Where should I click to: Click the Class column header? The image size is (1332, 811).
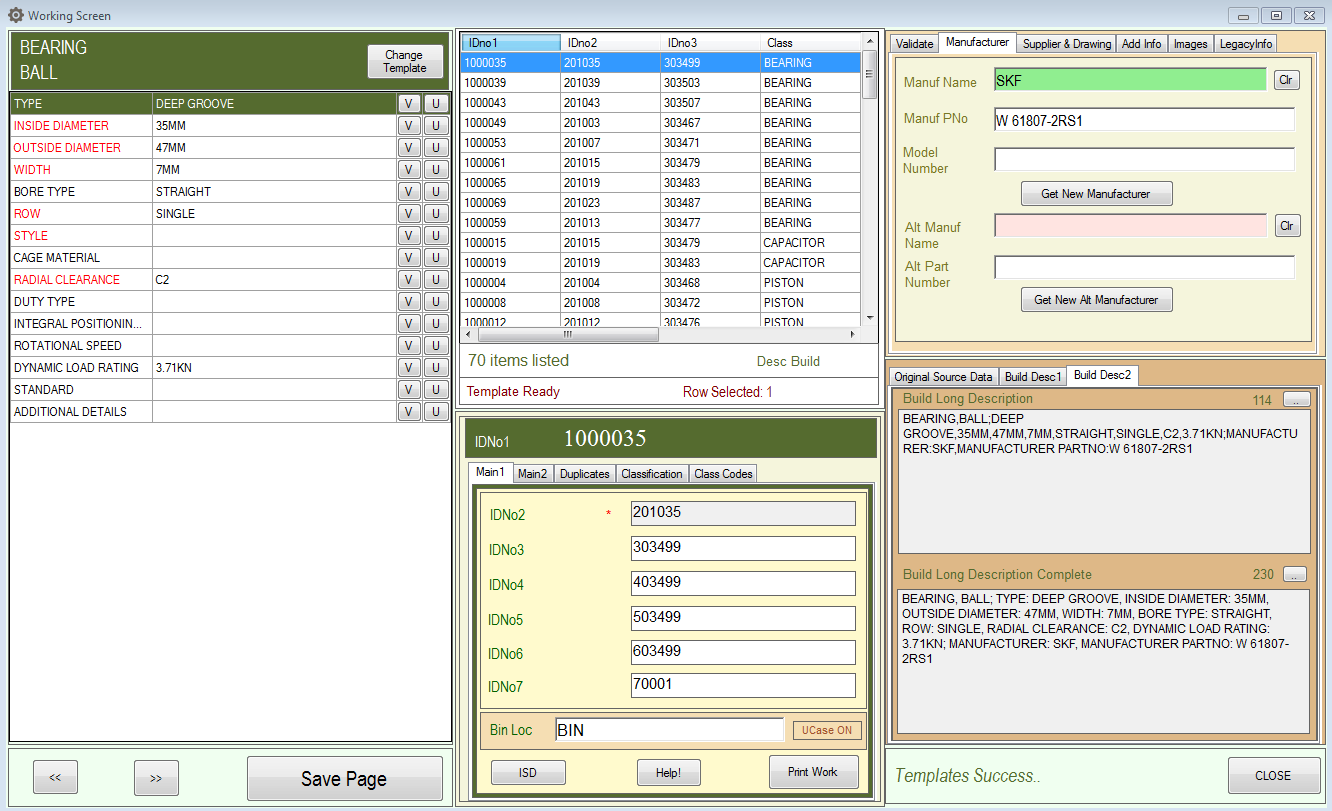(x=808, y=43)
